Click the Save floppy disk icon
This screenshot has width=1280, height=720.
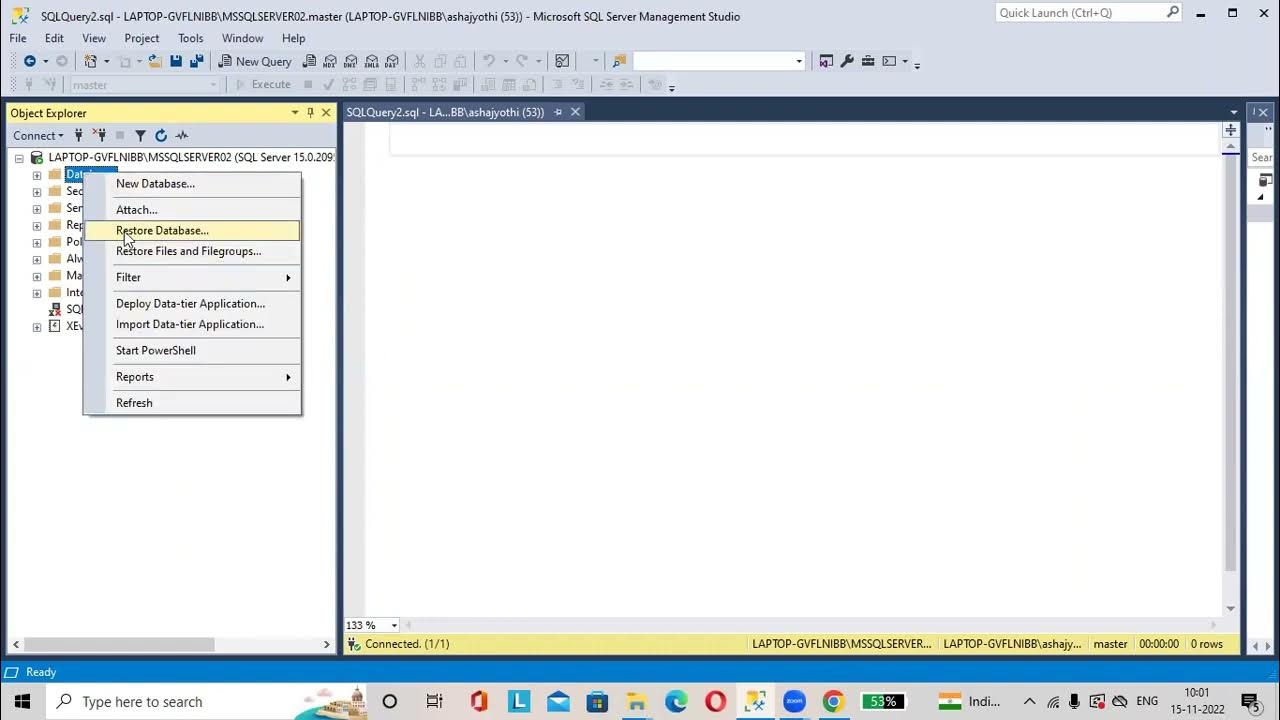tap(176, 61)
